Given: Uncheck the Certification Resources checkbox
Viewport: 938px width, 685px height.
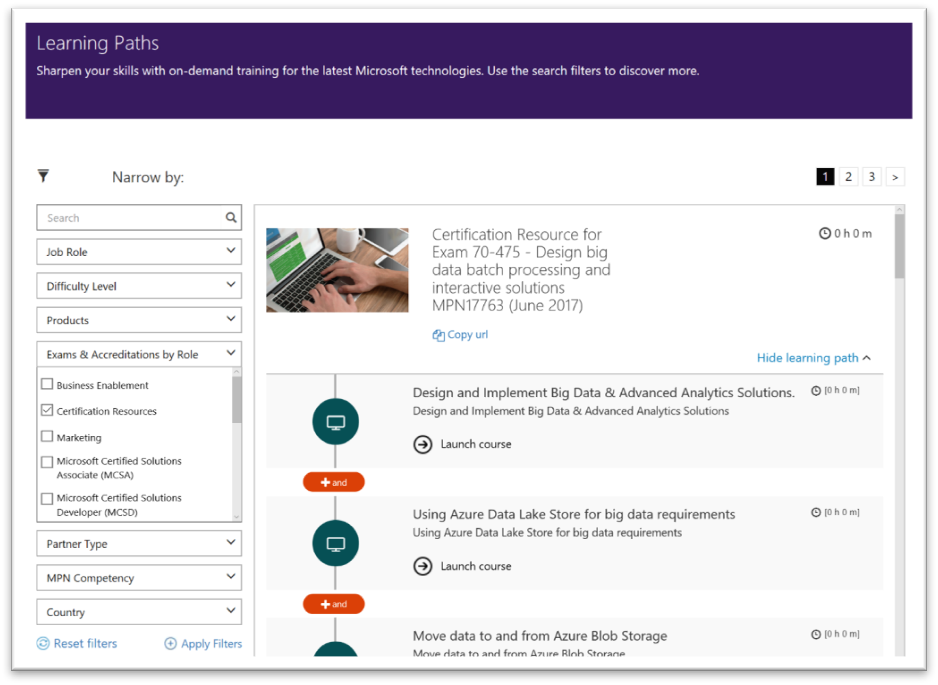Looking at the screenshot, I should pos(47,410).
